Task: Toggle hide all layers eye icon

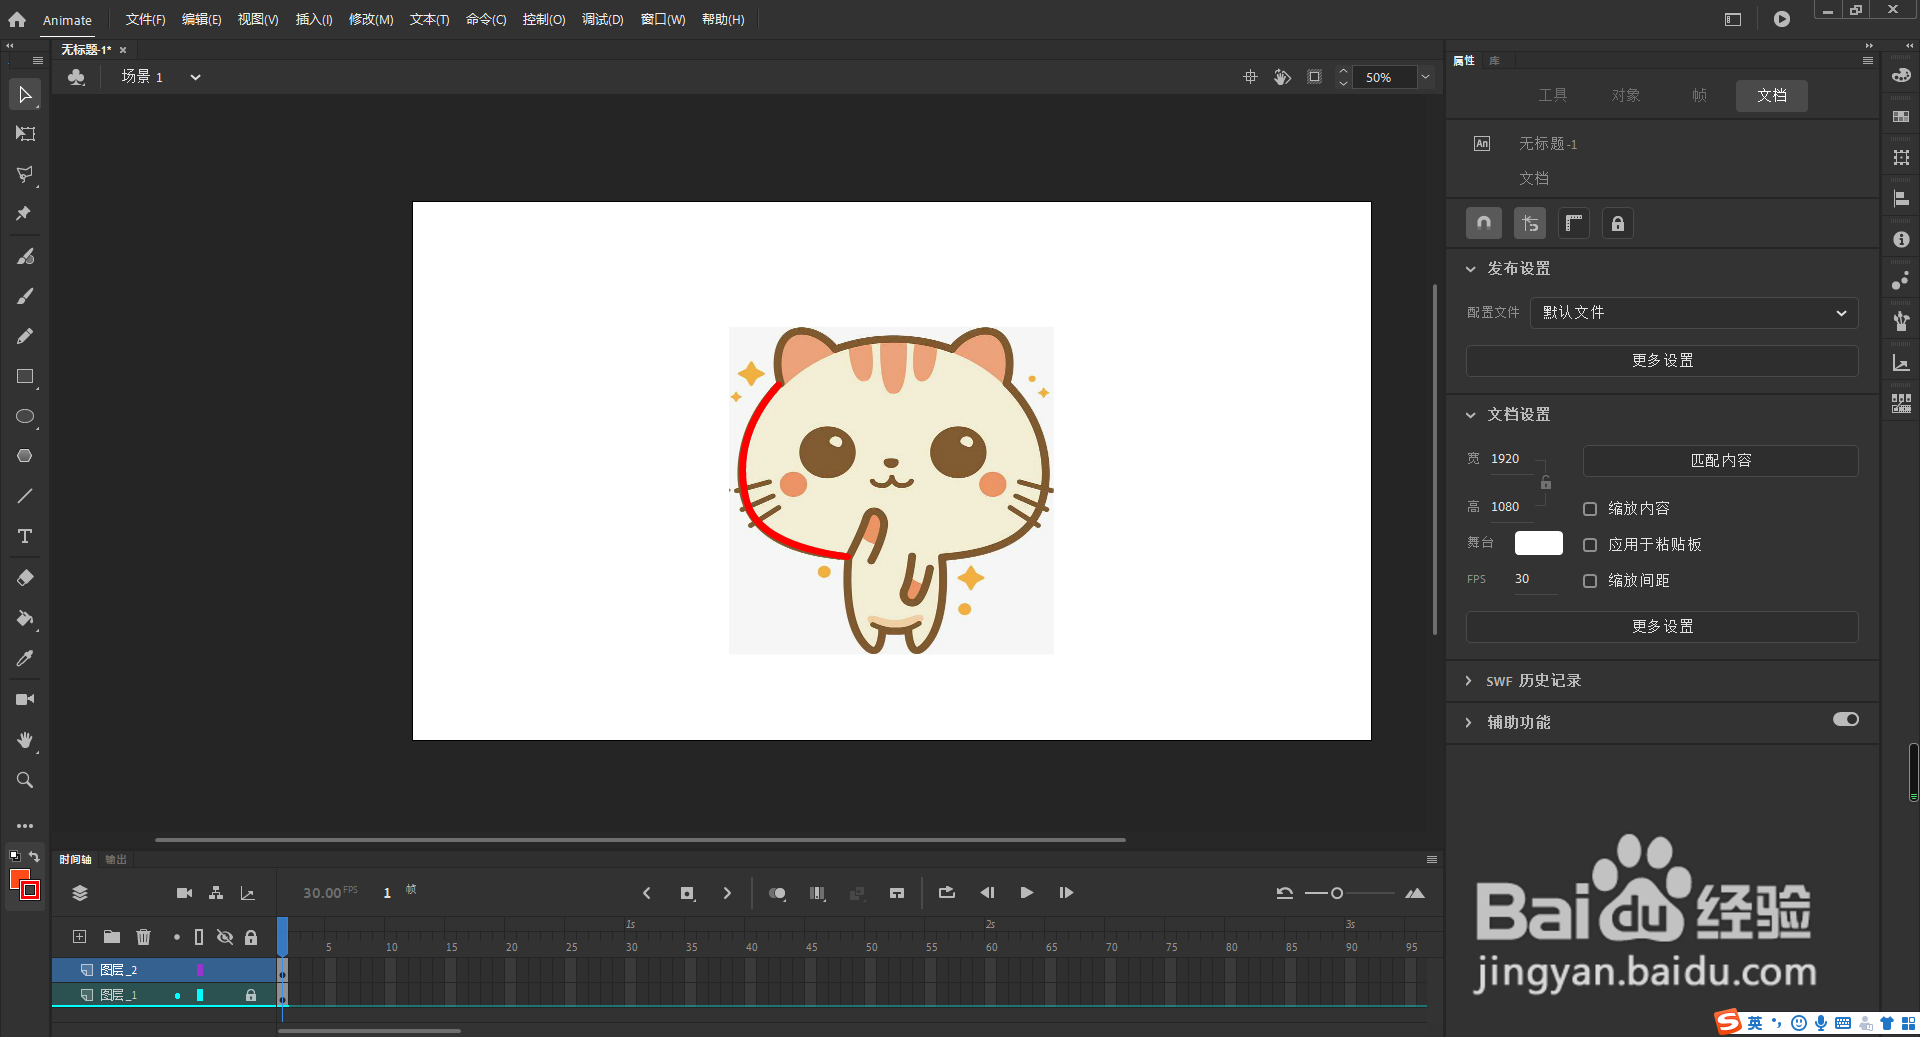Action: (225, 937)
